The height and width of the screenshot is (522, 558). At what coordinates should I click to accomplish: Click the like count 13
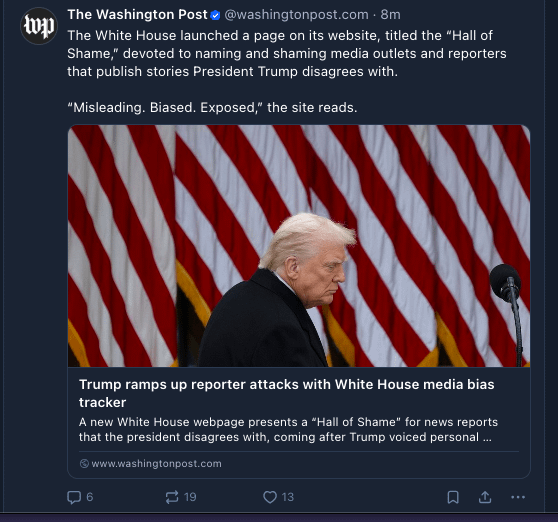click(x=288, y=497)
